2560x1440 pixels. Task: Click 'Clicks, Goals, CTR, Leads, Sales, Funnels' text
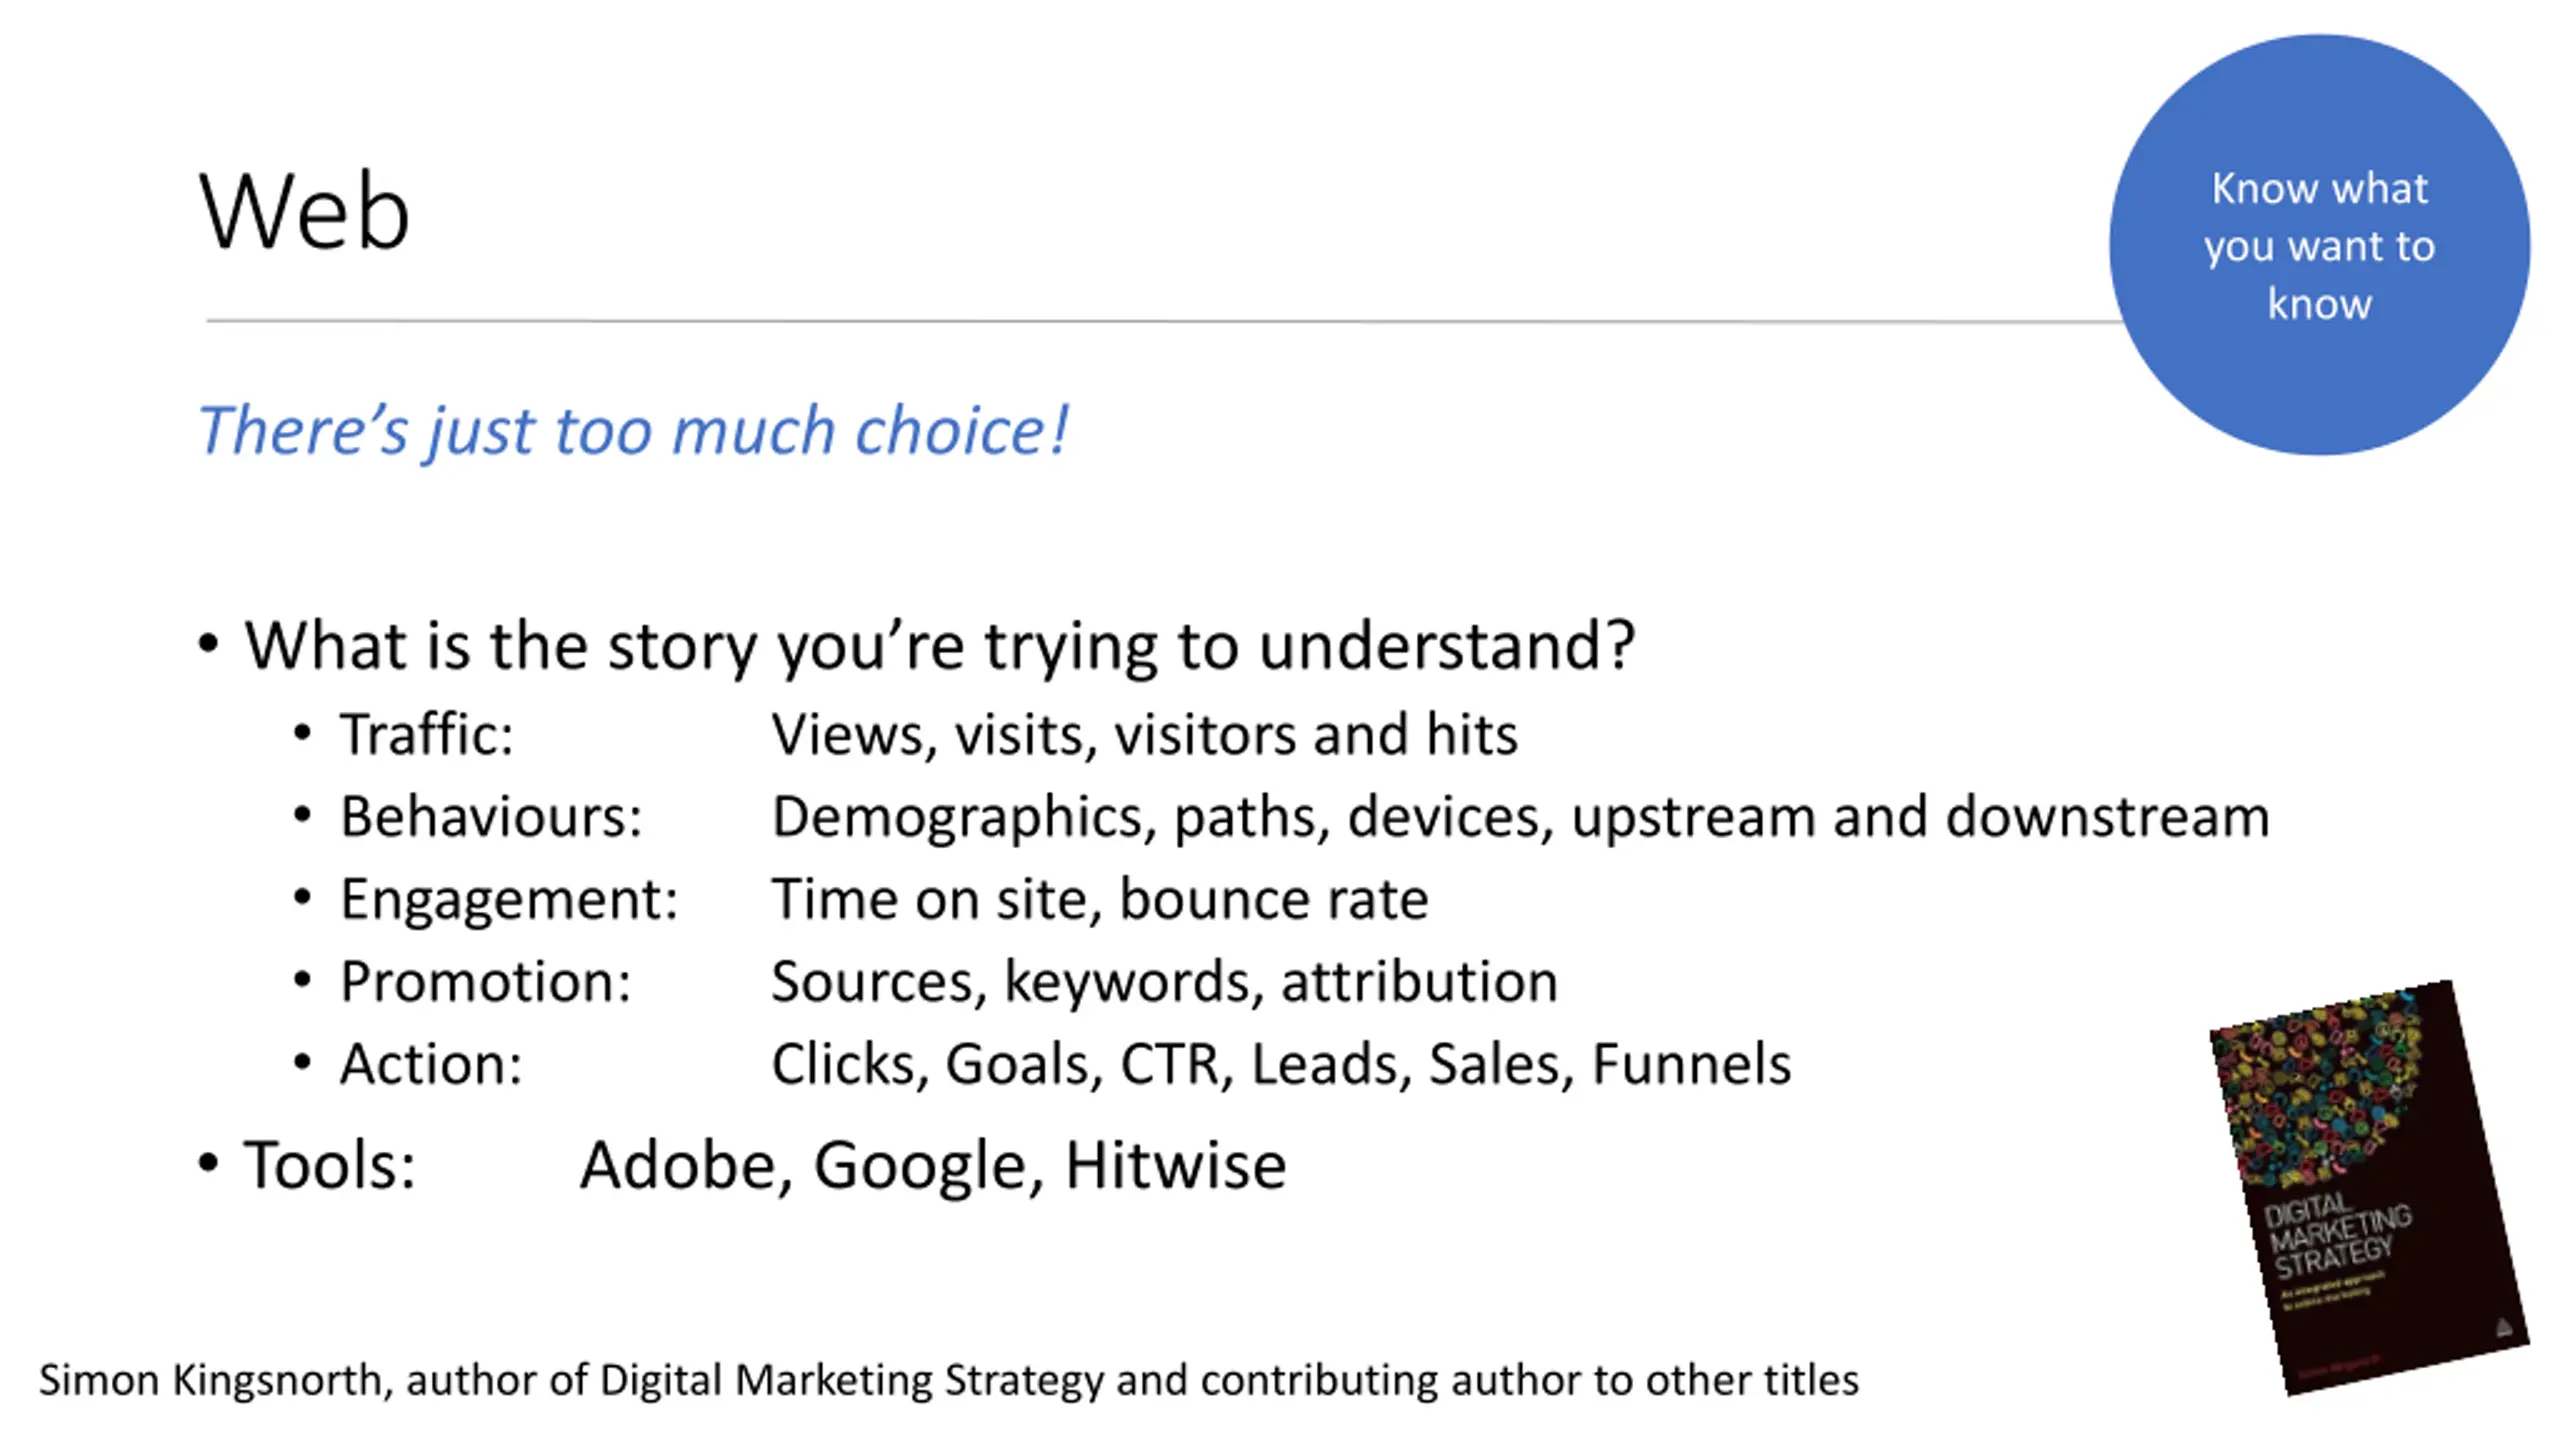1281,1064
